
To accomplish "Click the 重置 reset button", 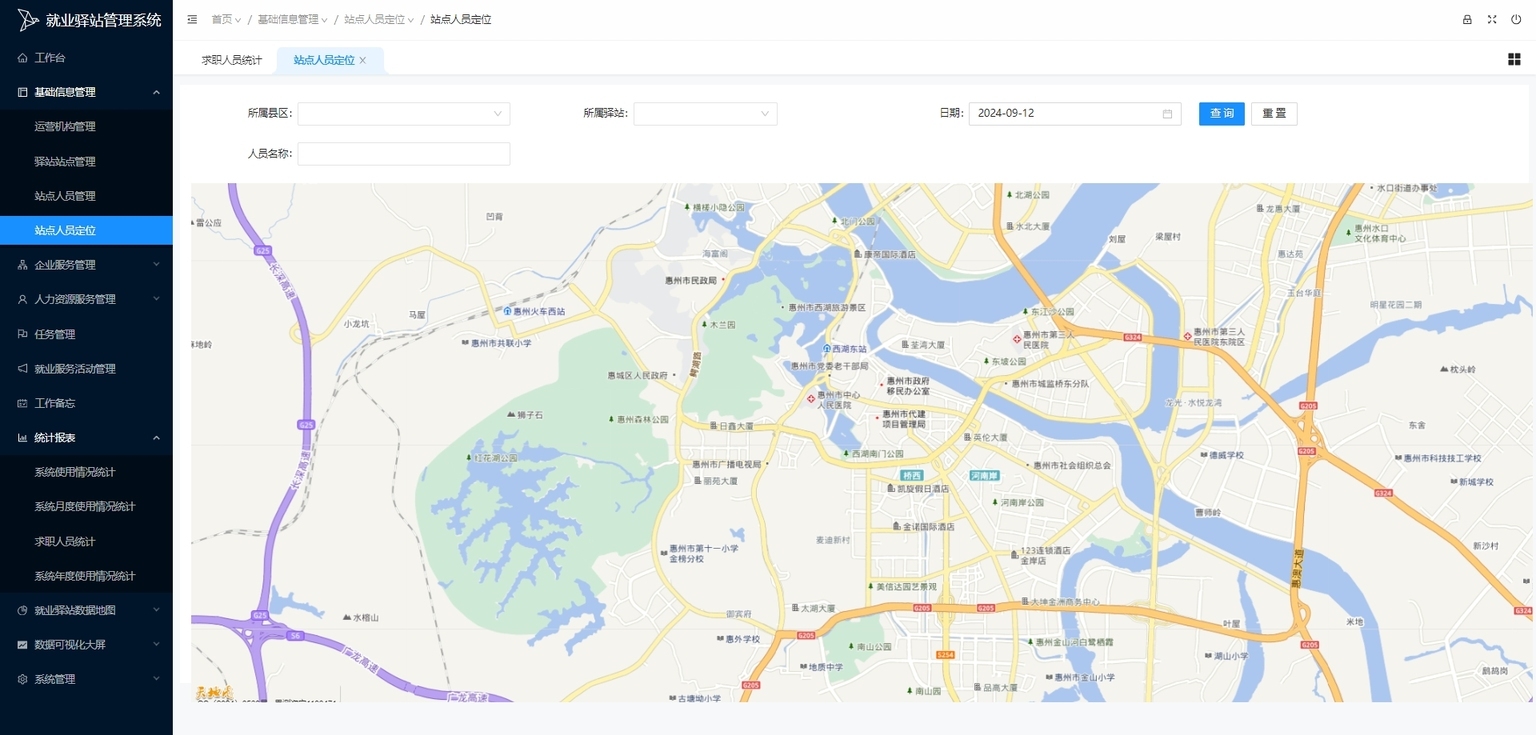I will pos(1274,114).
